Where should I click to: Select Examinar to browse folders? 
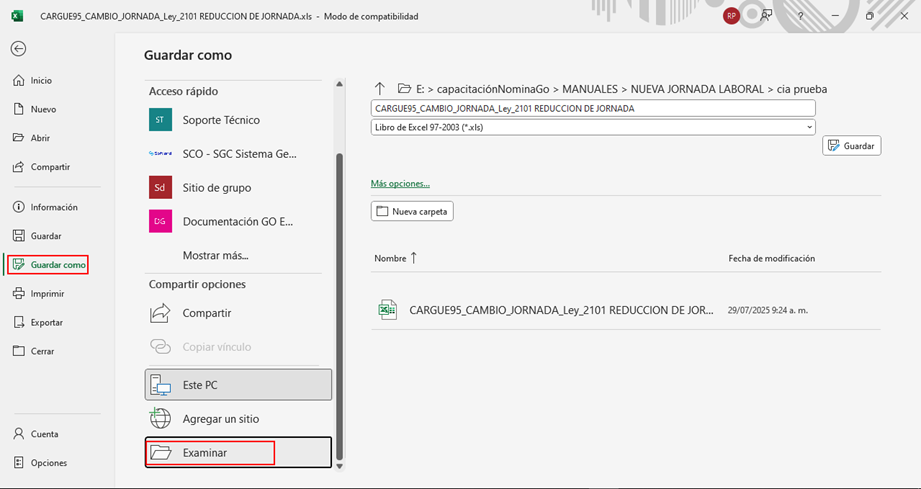click(x=210, y=452)
